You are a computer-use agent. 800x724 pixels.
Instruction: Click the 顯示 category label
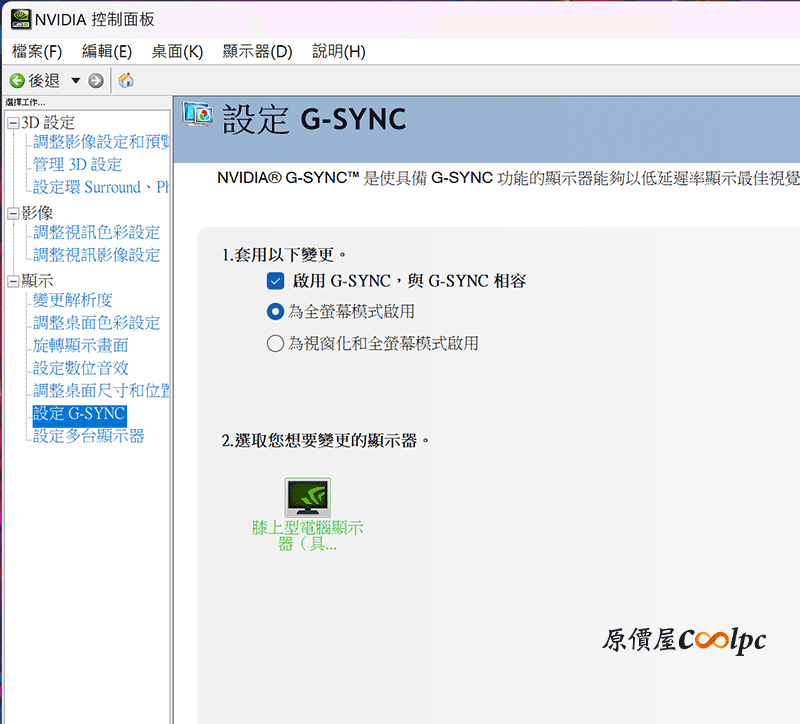[37, 281]
